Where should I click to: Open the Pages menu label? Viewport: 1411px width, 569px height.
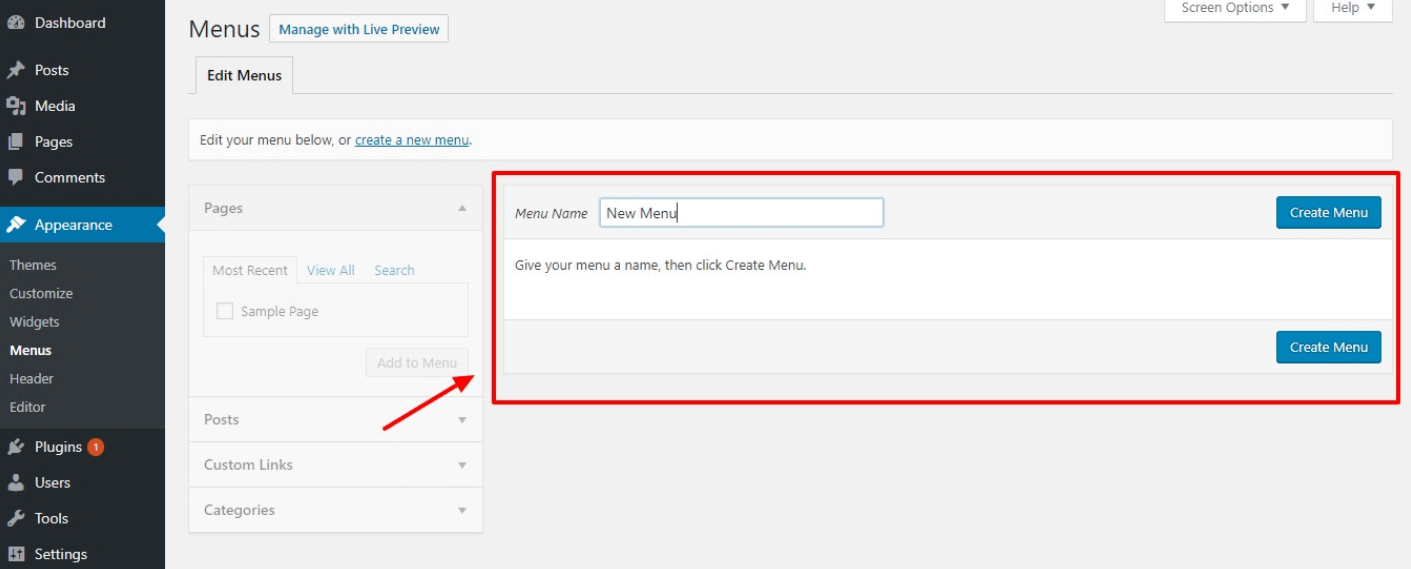click(x=54, y=142)
